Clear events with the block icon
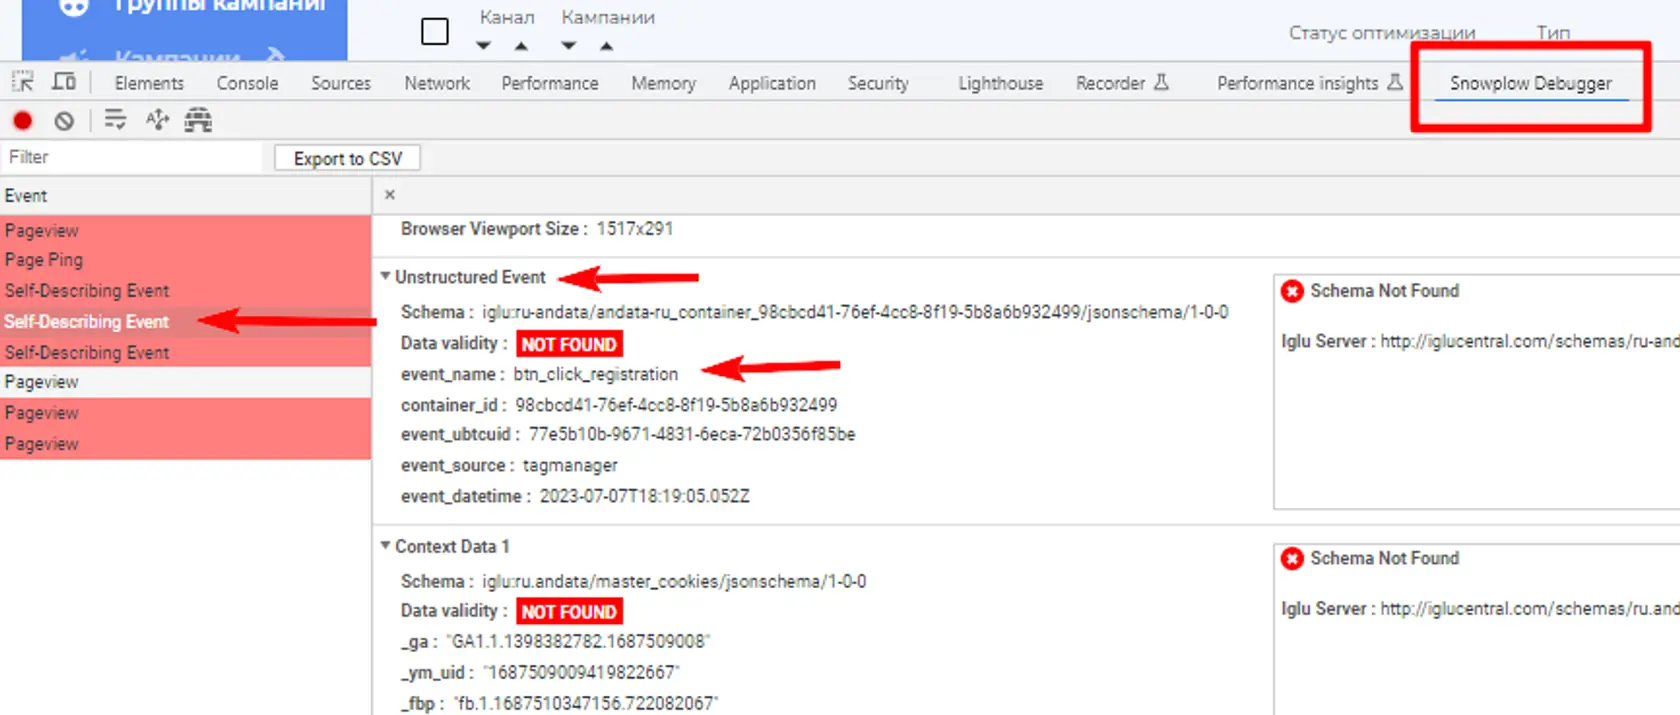 pos(64,121)
